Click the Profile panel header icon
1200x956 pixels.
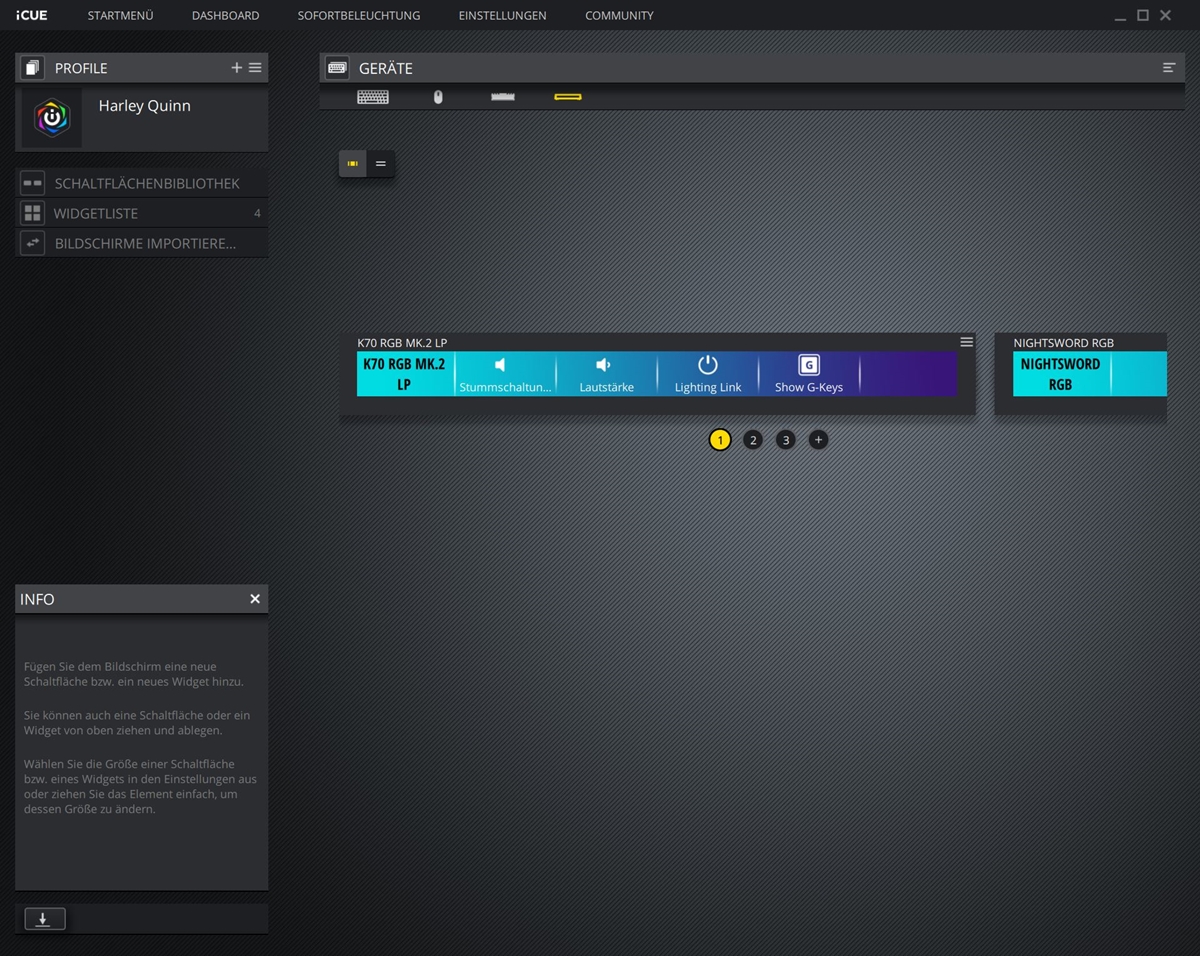tap(32, 68)
